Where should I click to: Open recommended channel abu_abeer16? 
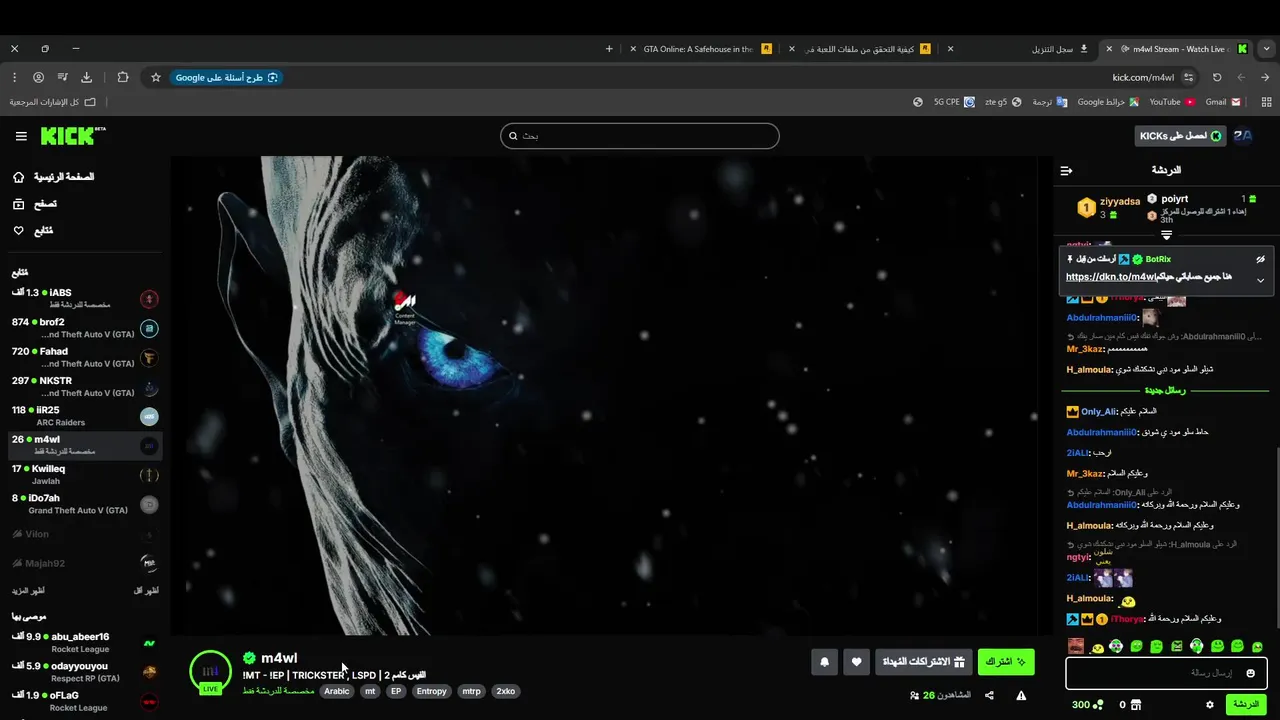click(x=81, y=642)
